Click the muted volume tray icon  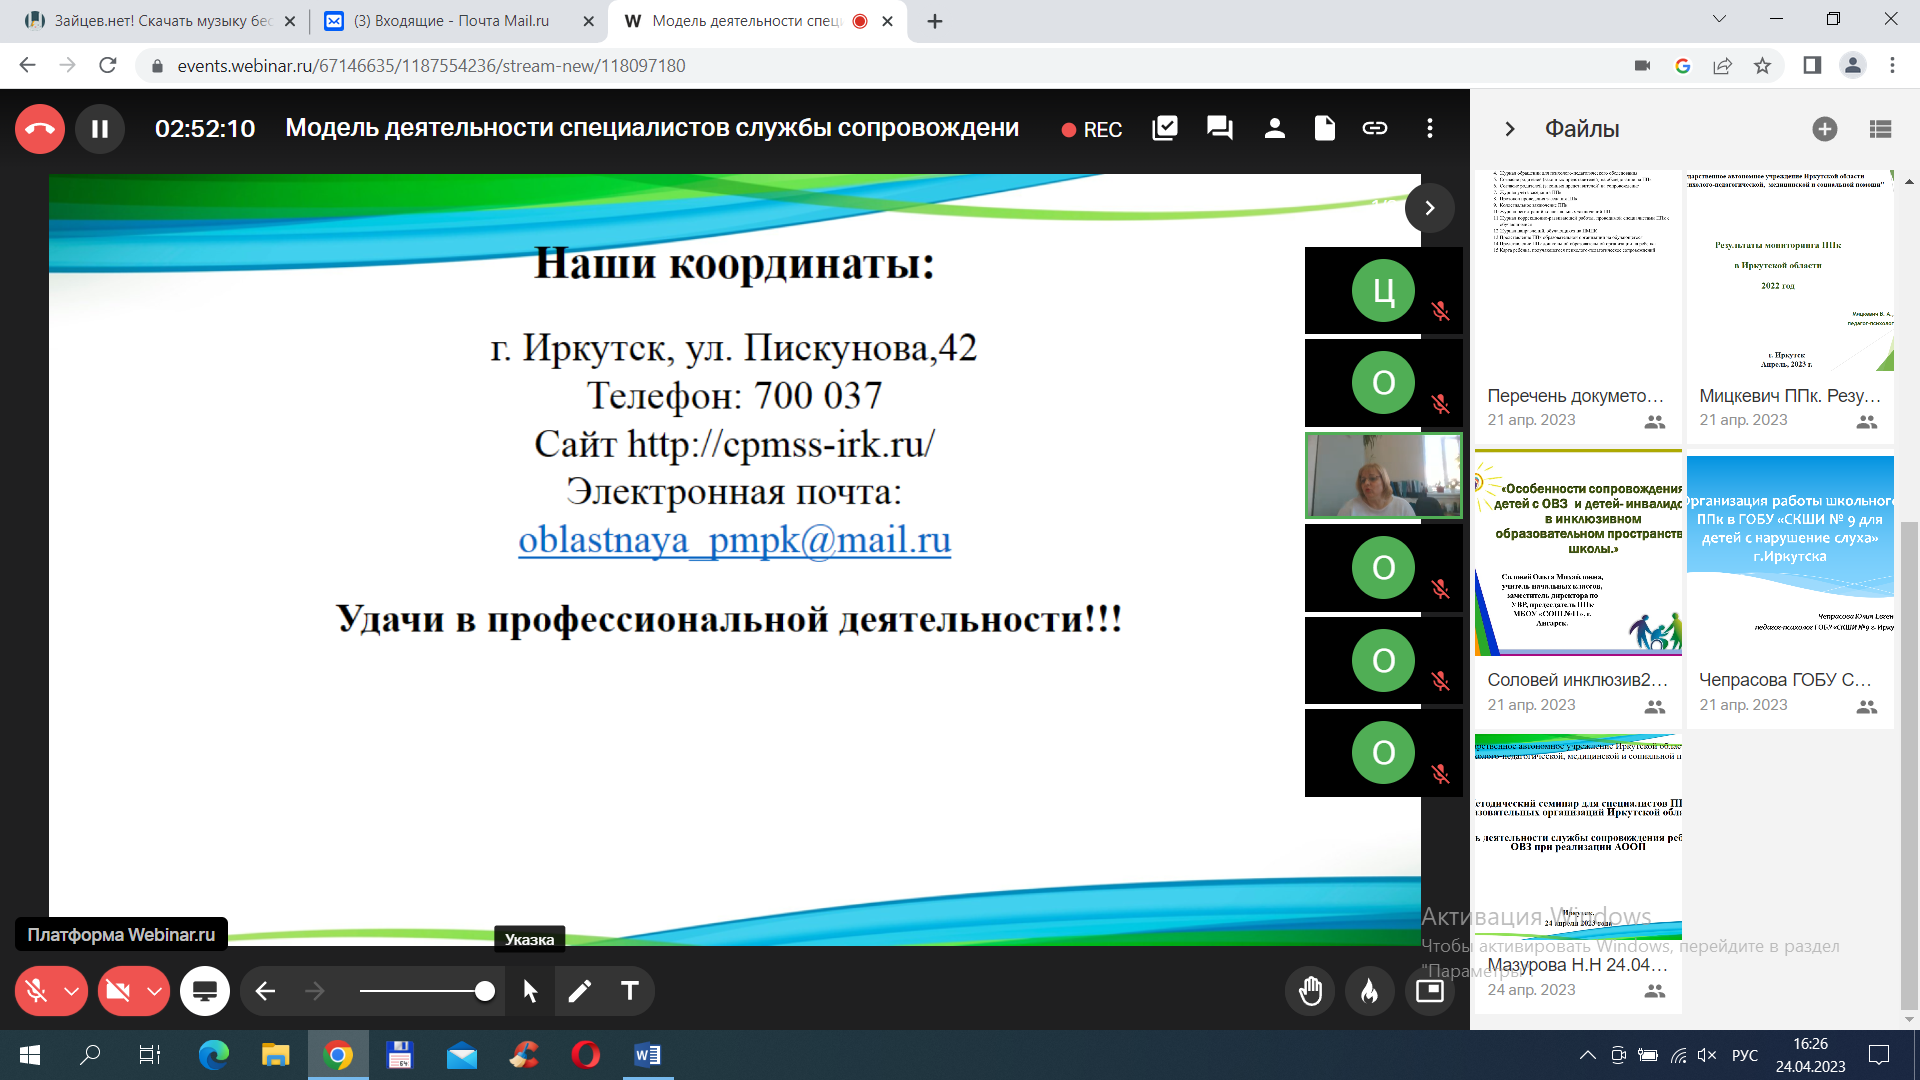coord(1707,1055)
